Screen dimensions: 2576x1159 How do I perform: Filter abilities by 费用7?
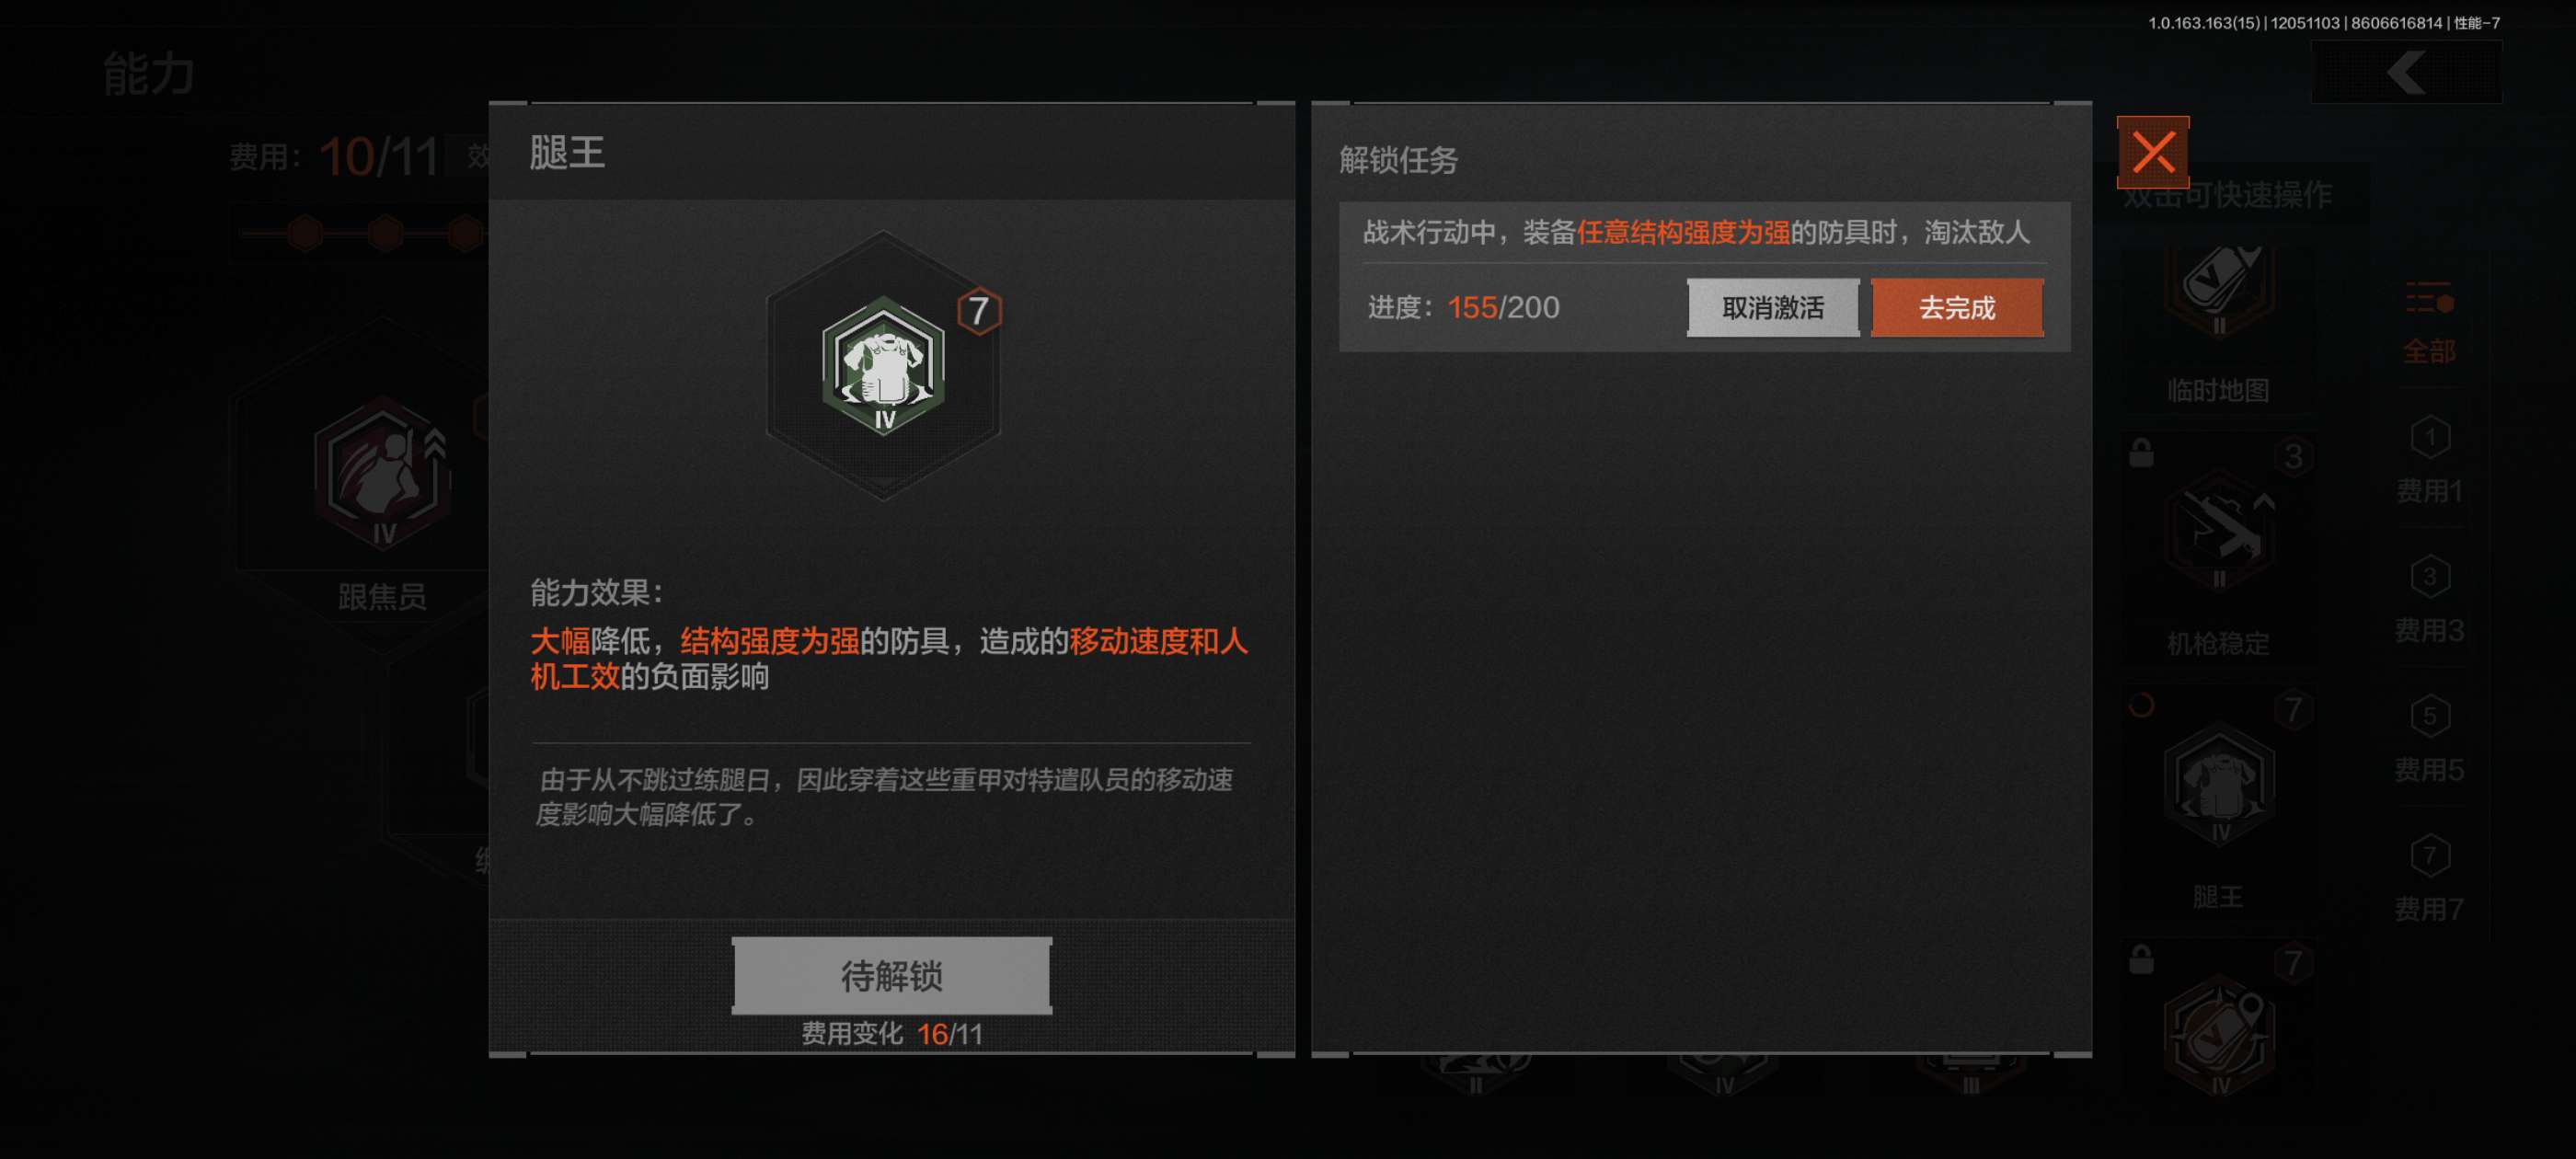[x=2429, y=879]
